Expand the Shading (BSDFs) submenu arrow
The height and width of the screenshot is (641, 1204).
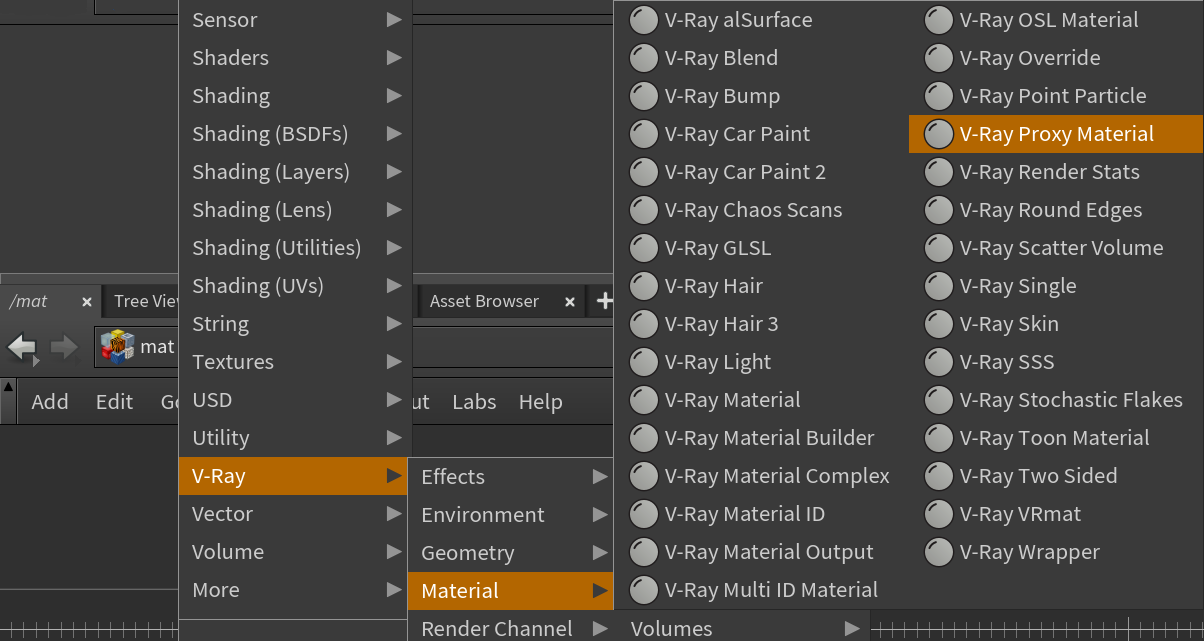point(394,134)
